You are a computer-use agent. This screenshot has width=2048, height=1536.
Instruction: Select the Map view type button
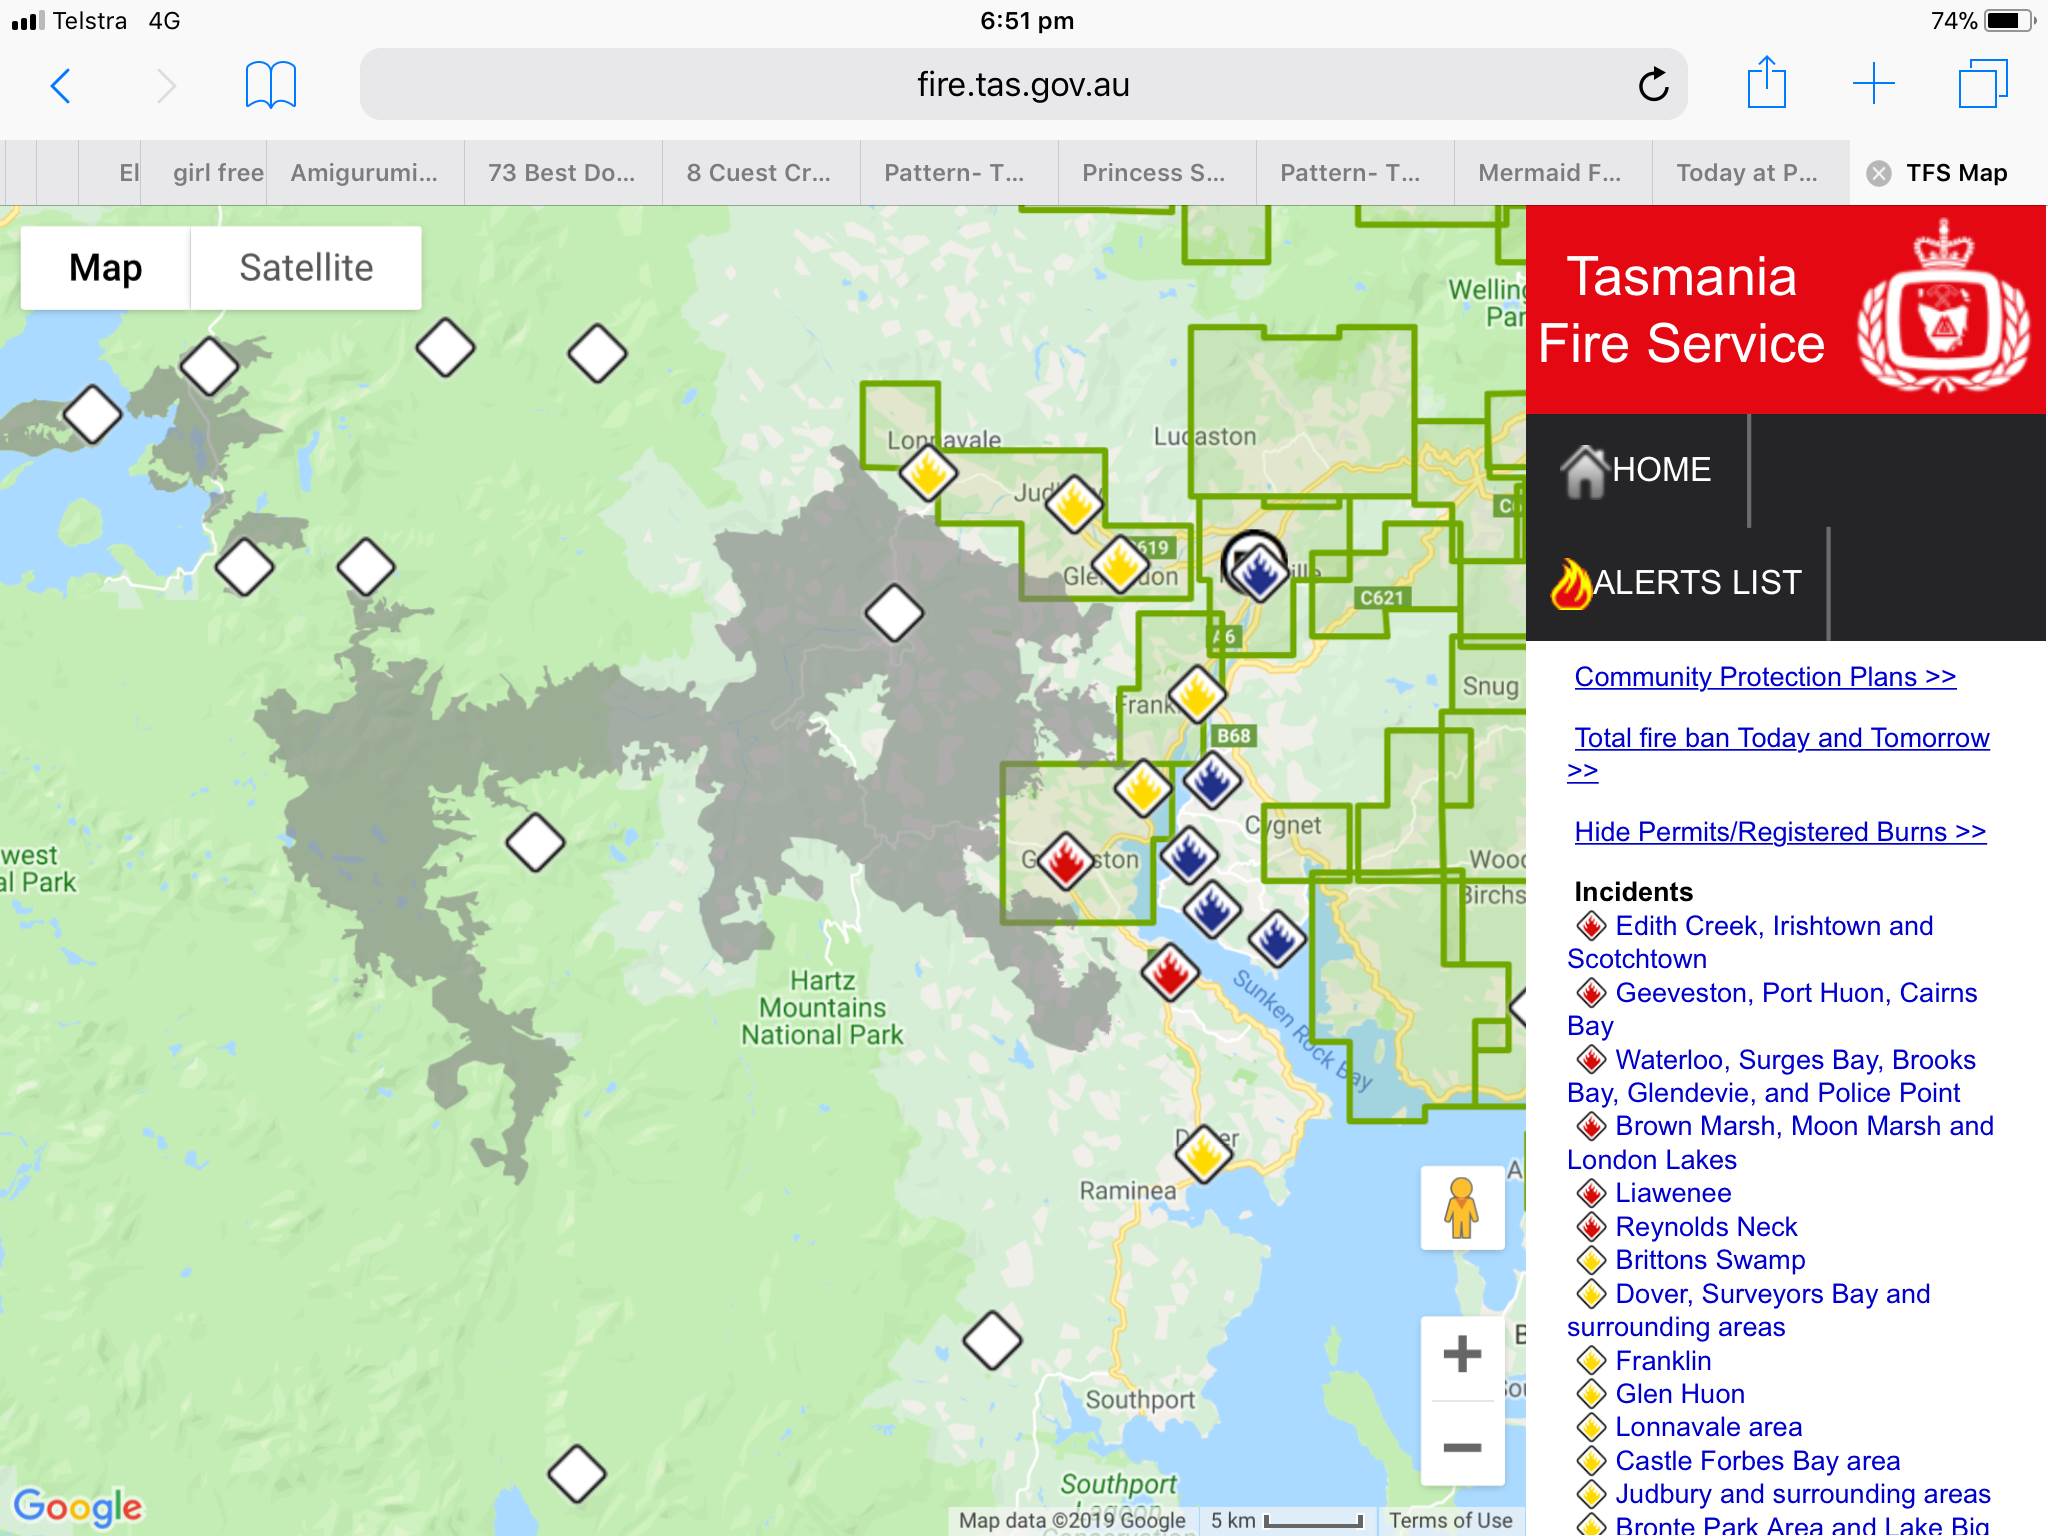coord(106,268)
